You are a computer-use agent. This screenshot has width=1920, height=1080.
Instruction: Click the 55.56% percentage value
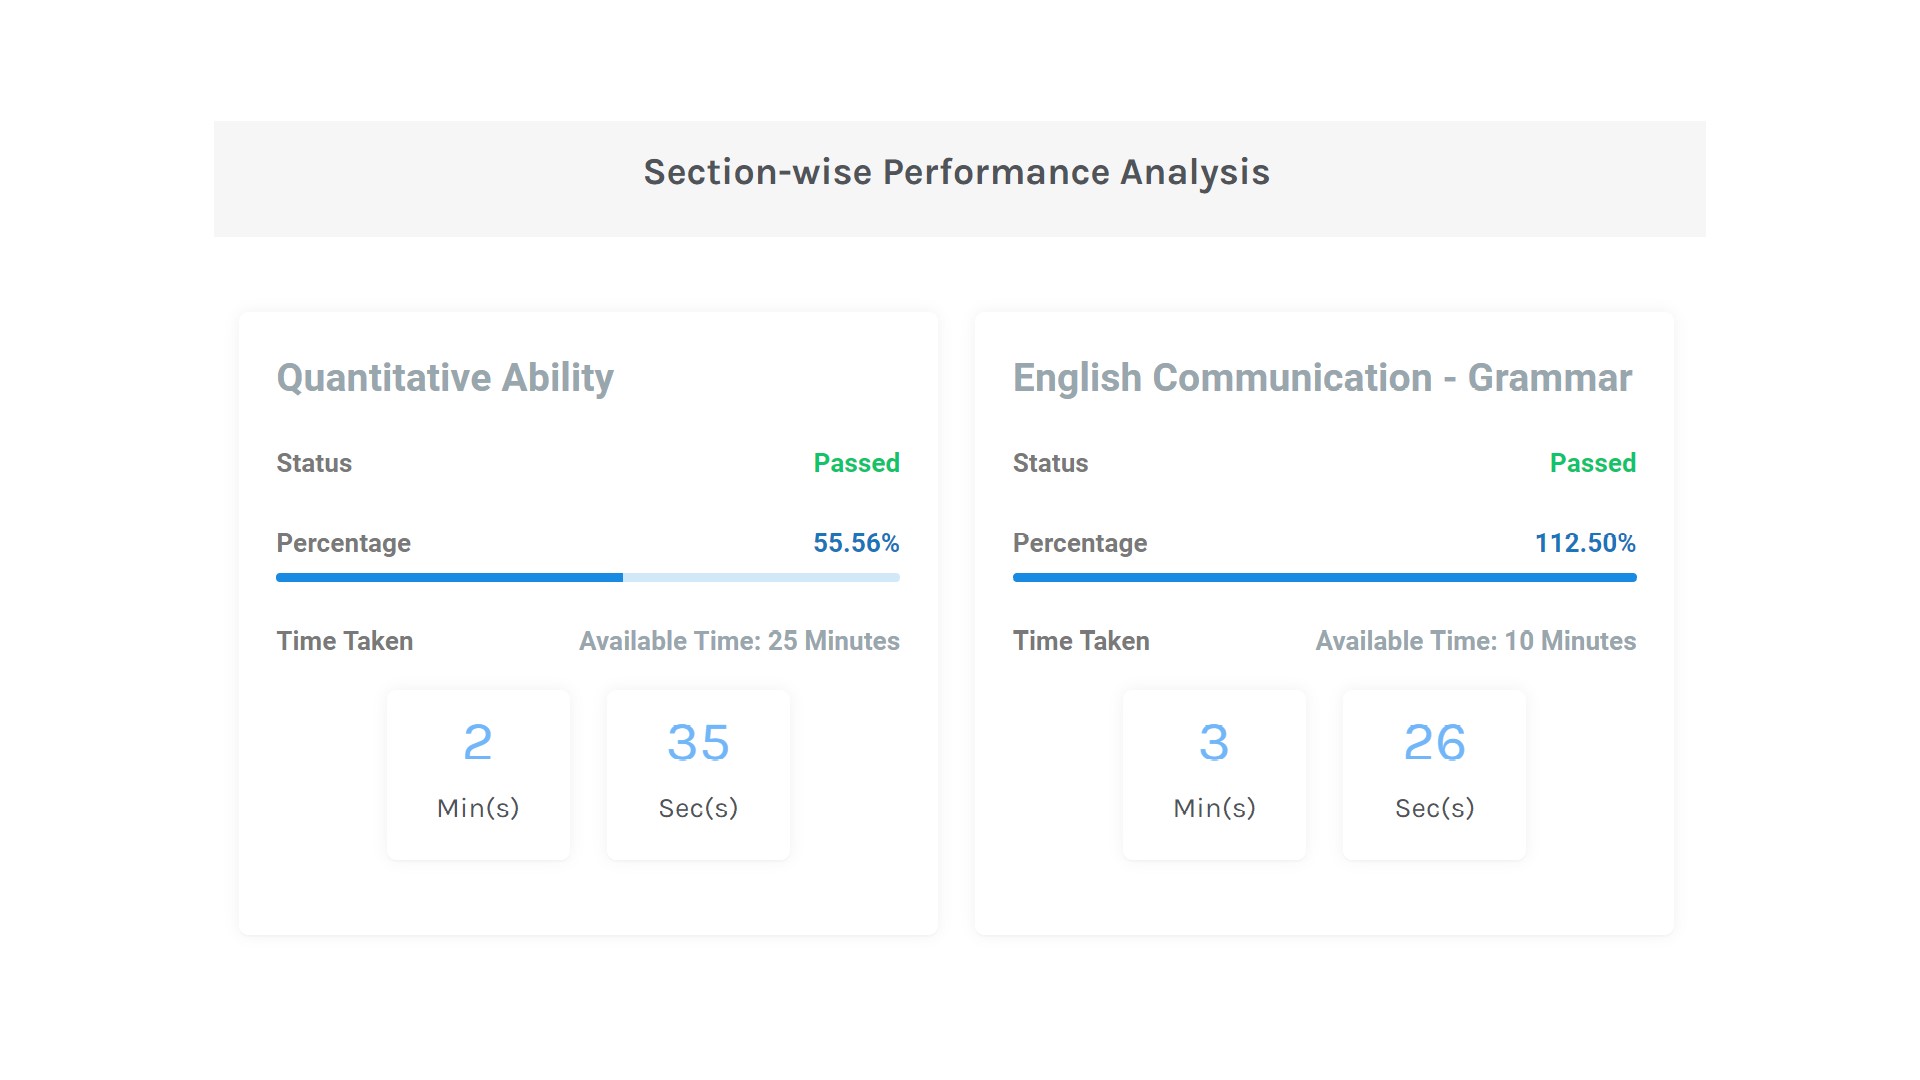[x=856, y=543]
